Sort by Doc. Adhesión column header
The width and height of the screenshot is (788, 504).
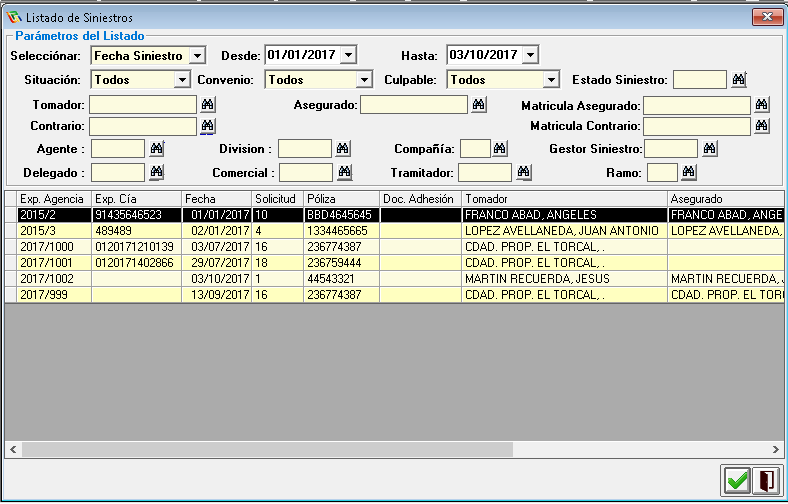point(421,199)
